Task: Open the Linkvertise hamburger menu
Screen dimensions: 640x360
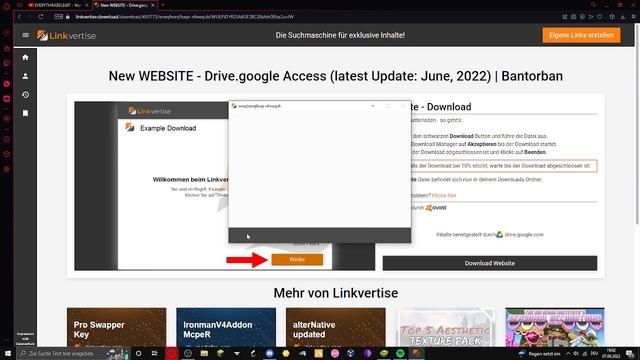Action: tap(26, 35)
